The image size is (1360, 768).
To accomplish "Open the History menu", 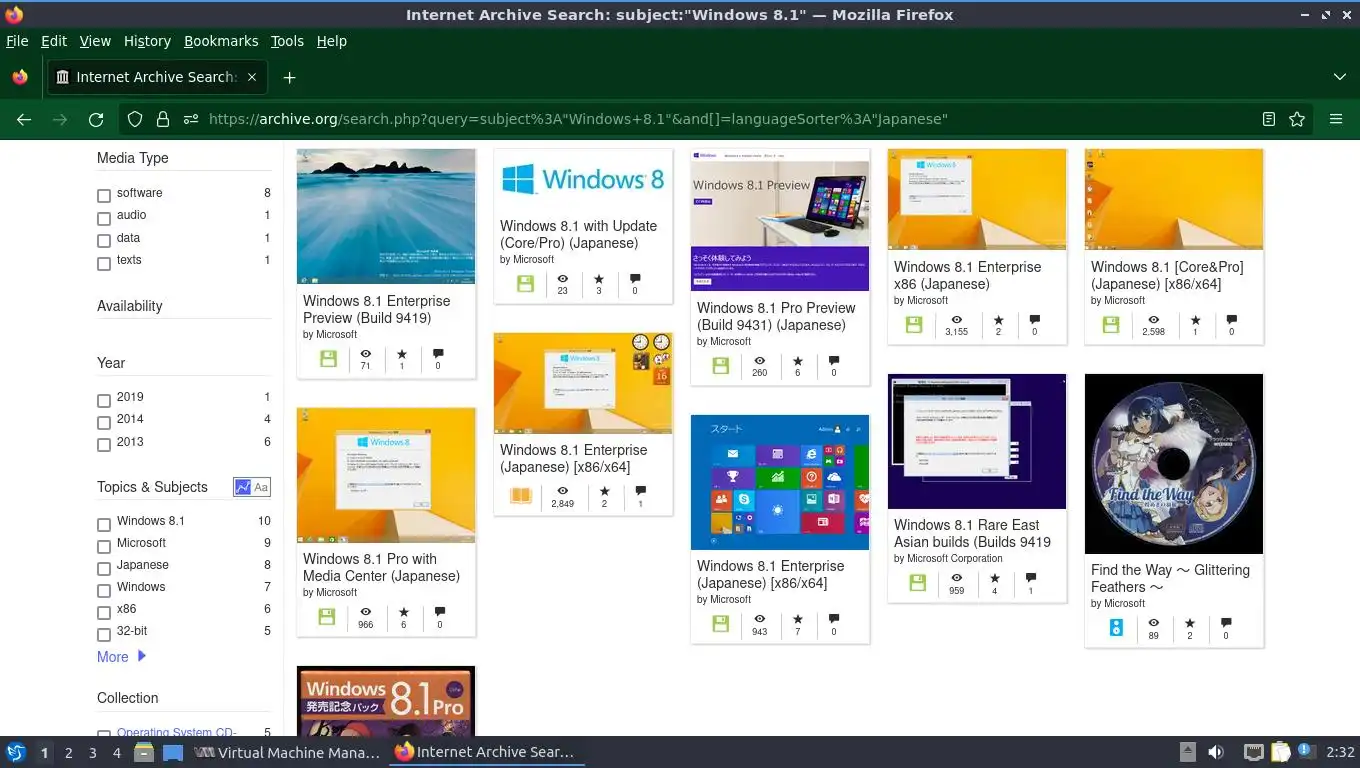I will coord(147,41).
